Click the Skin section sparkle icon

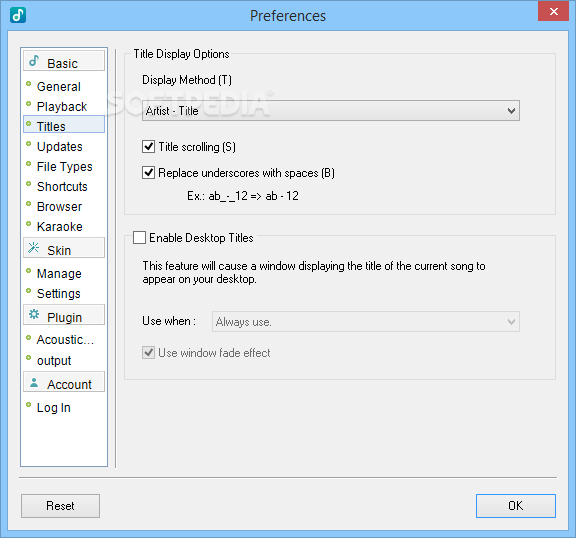pos(33,248)
